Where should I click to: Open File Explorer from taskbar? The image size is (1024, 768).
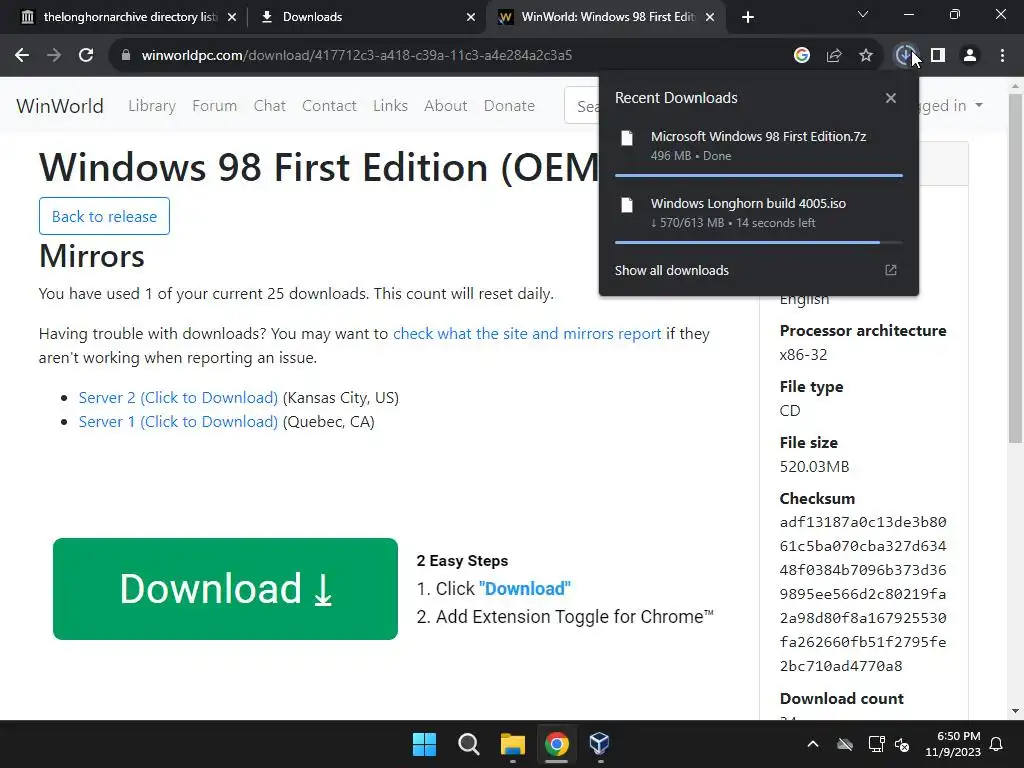coord(513,744)
